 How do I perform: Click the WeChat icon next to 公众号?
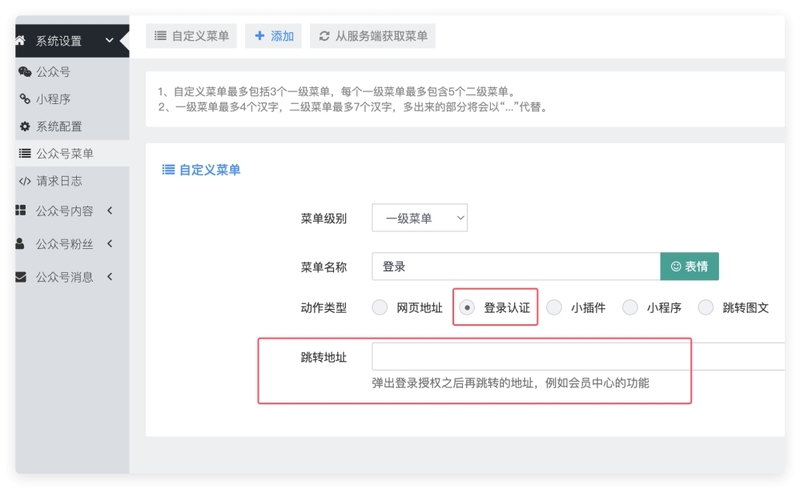25,72
